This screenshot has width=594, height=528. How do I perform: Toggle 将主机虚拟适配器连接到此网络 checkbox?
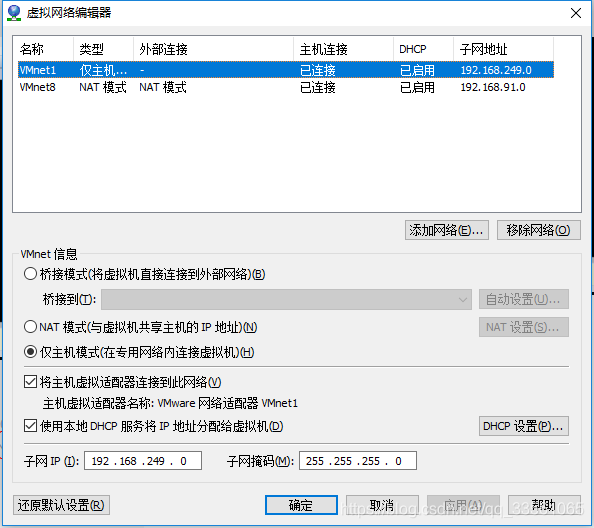[30, 382]
